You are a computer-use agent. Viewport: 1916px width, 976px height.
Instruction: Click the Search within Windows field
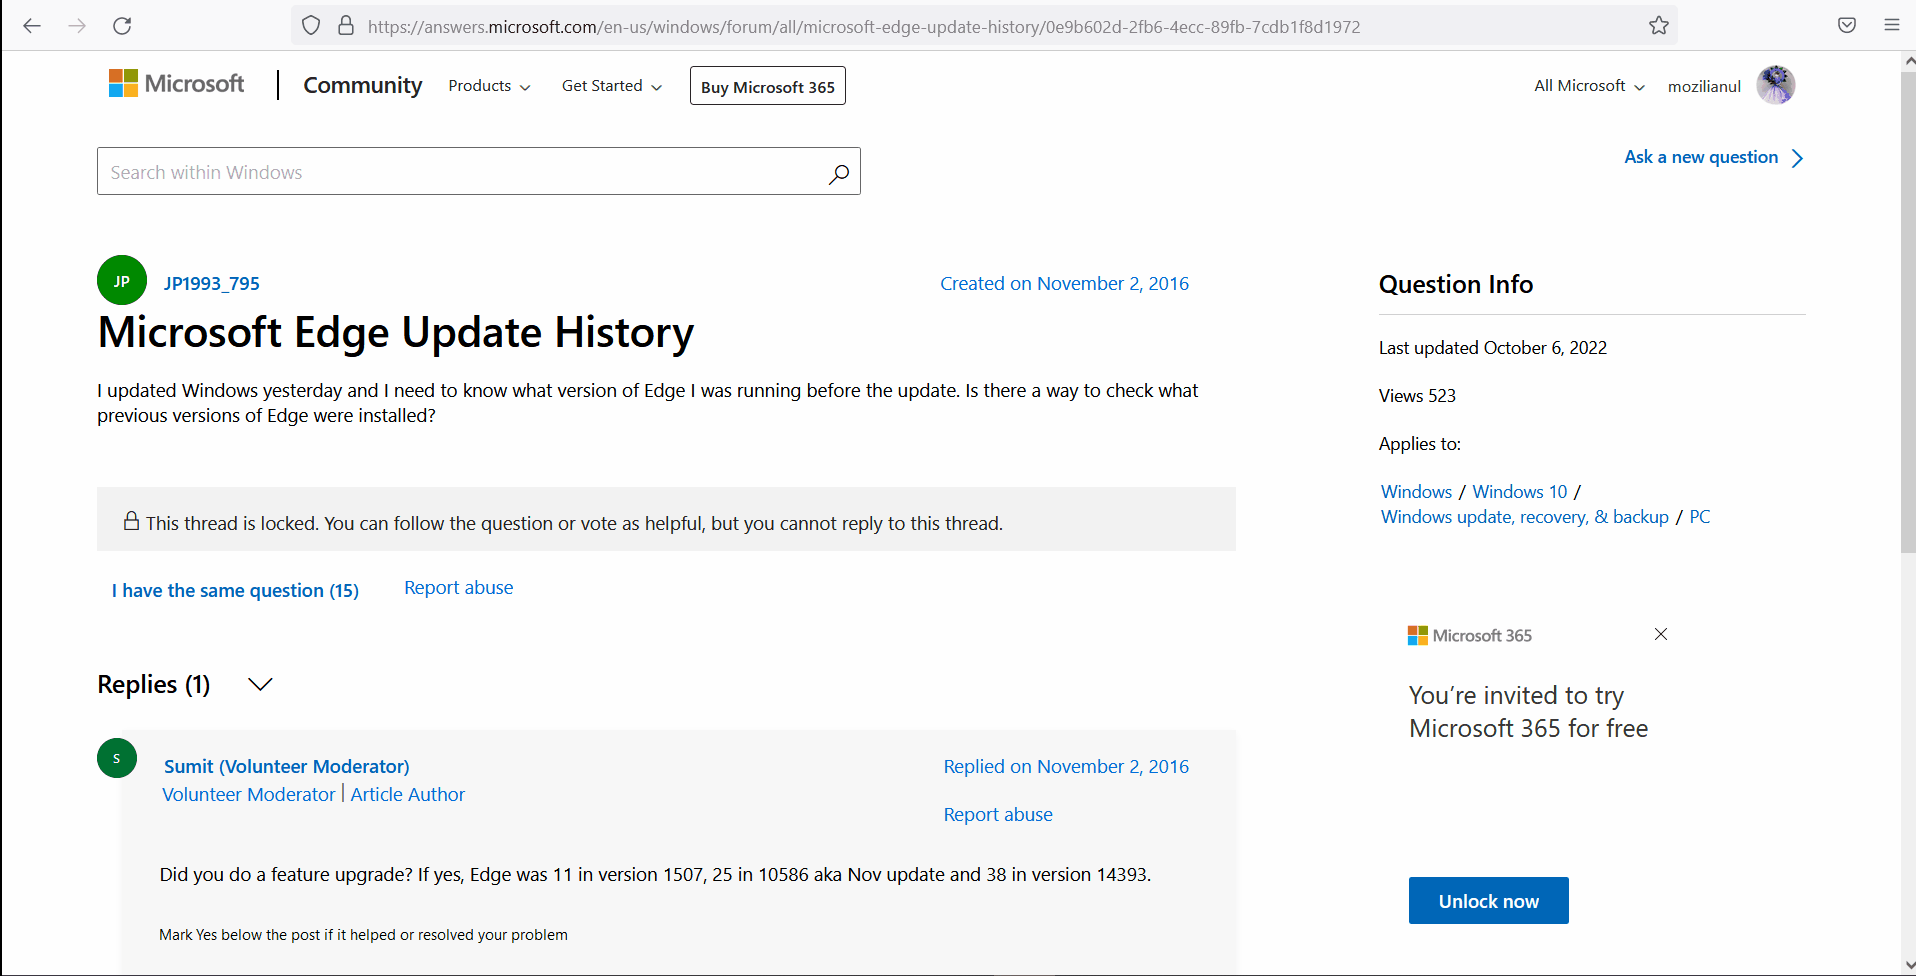(450, 172)
